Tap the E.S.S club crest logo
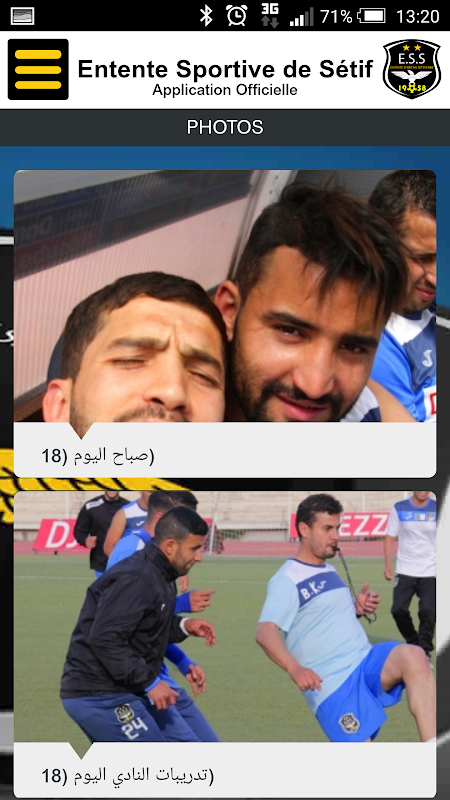Screen dimensions: 450x800 point(411,69)
